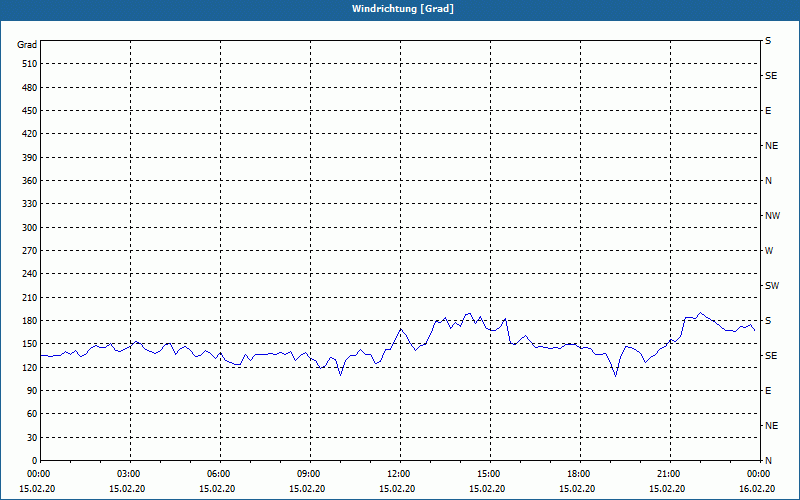
Task: Click the 00:00 label above 16.02.20
Action: click(x=759, y=474)
